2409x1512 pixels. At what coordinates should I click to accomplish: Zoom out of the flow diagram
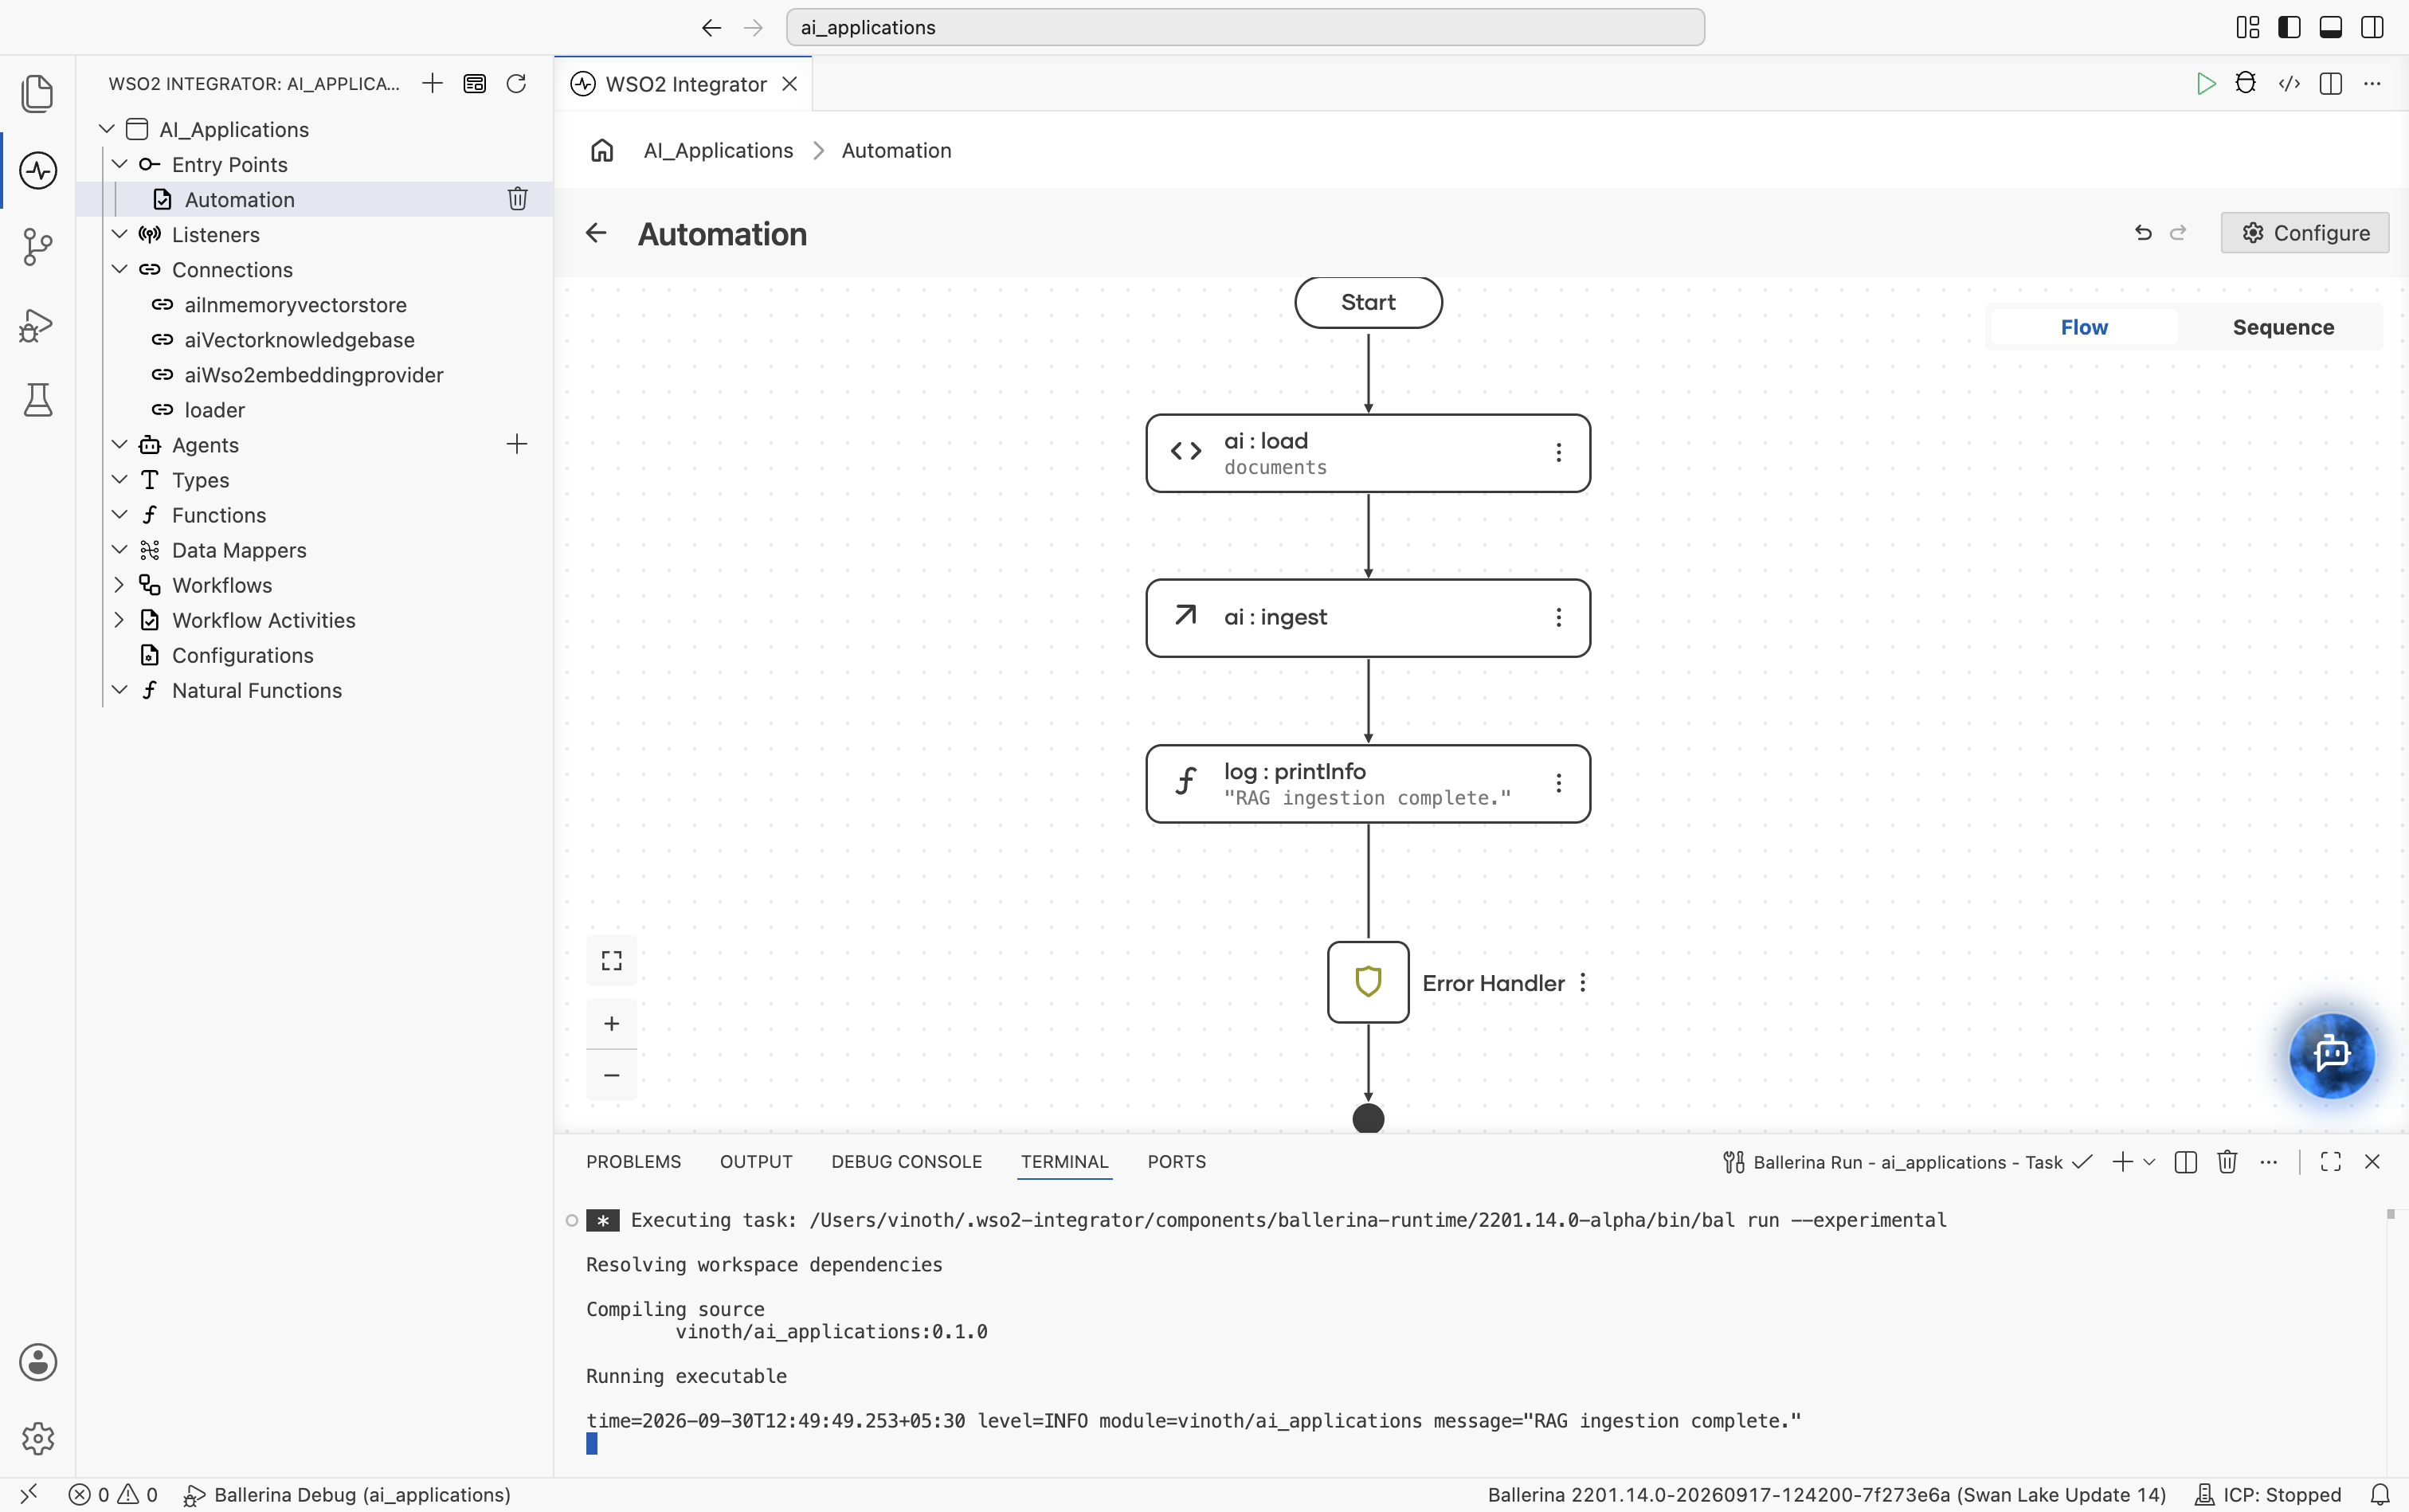612,1075
